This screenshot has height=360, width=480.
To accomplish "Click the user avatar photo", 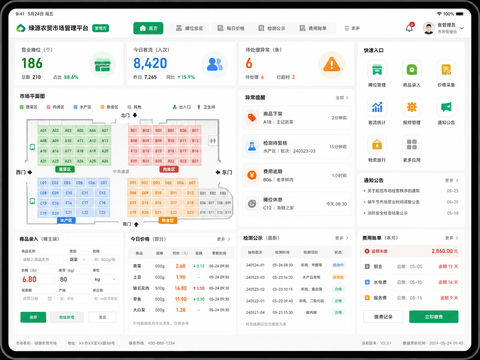I will click(x=429, y=28).
